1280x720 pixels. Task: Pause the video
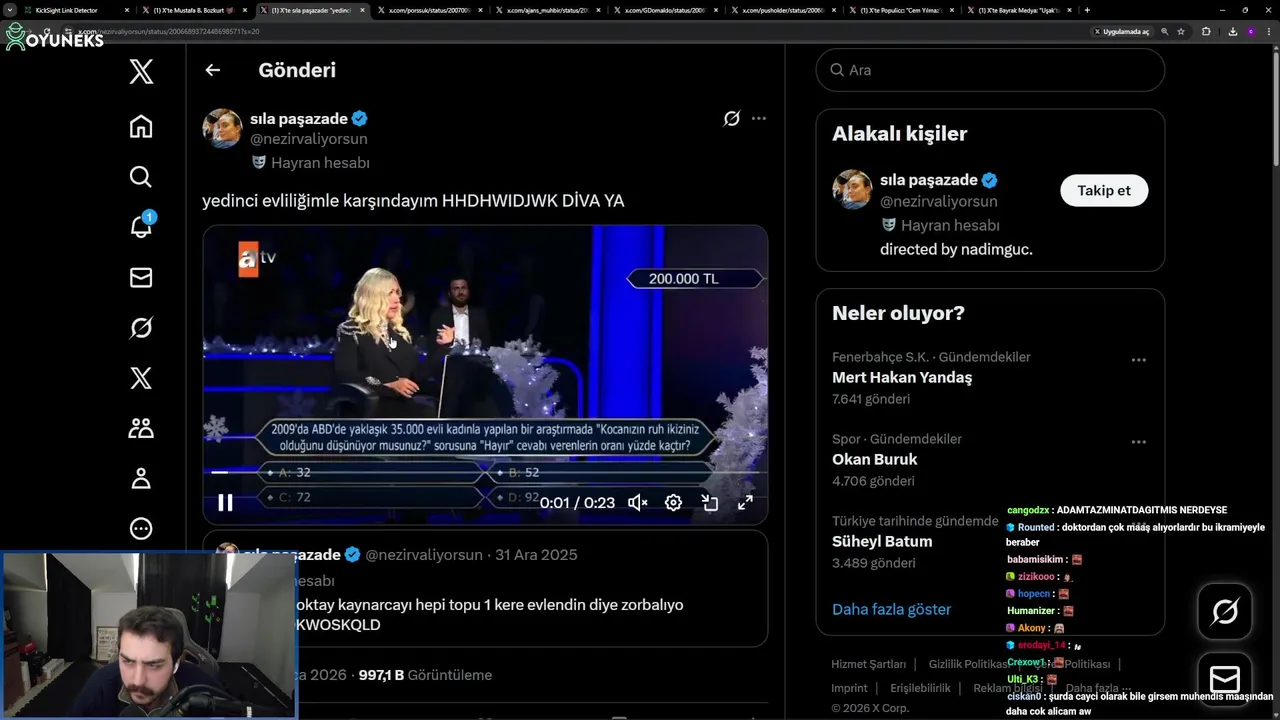[x=225, y=503]
